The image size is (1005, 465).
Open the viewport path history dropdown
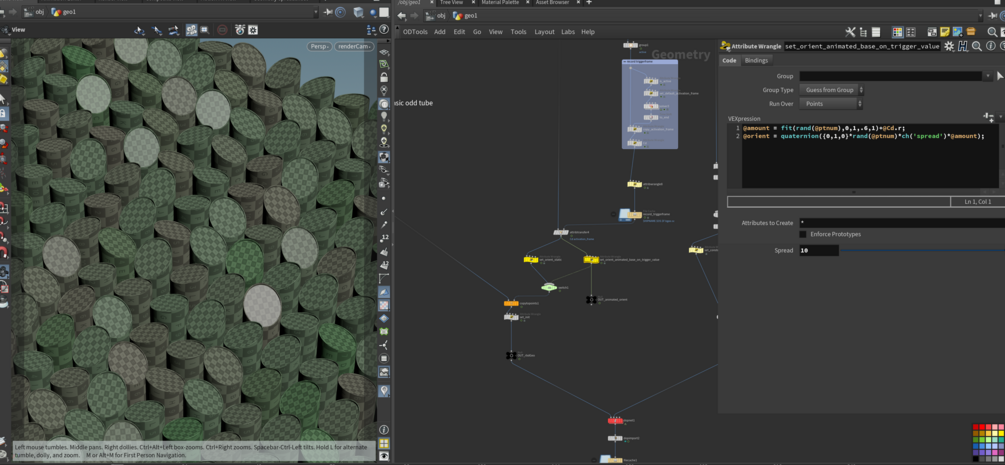click(x=315, y=12)
